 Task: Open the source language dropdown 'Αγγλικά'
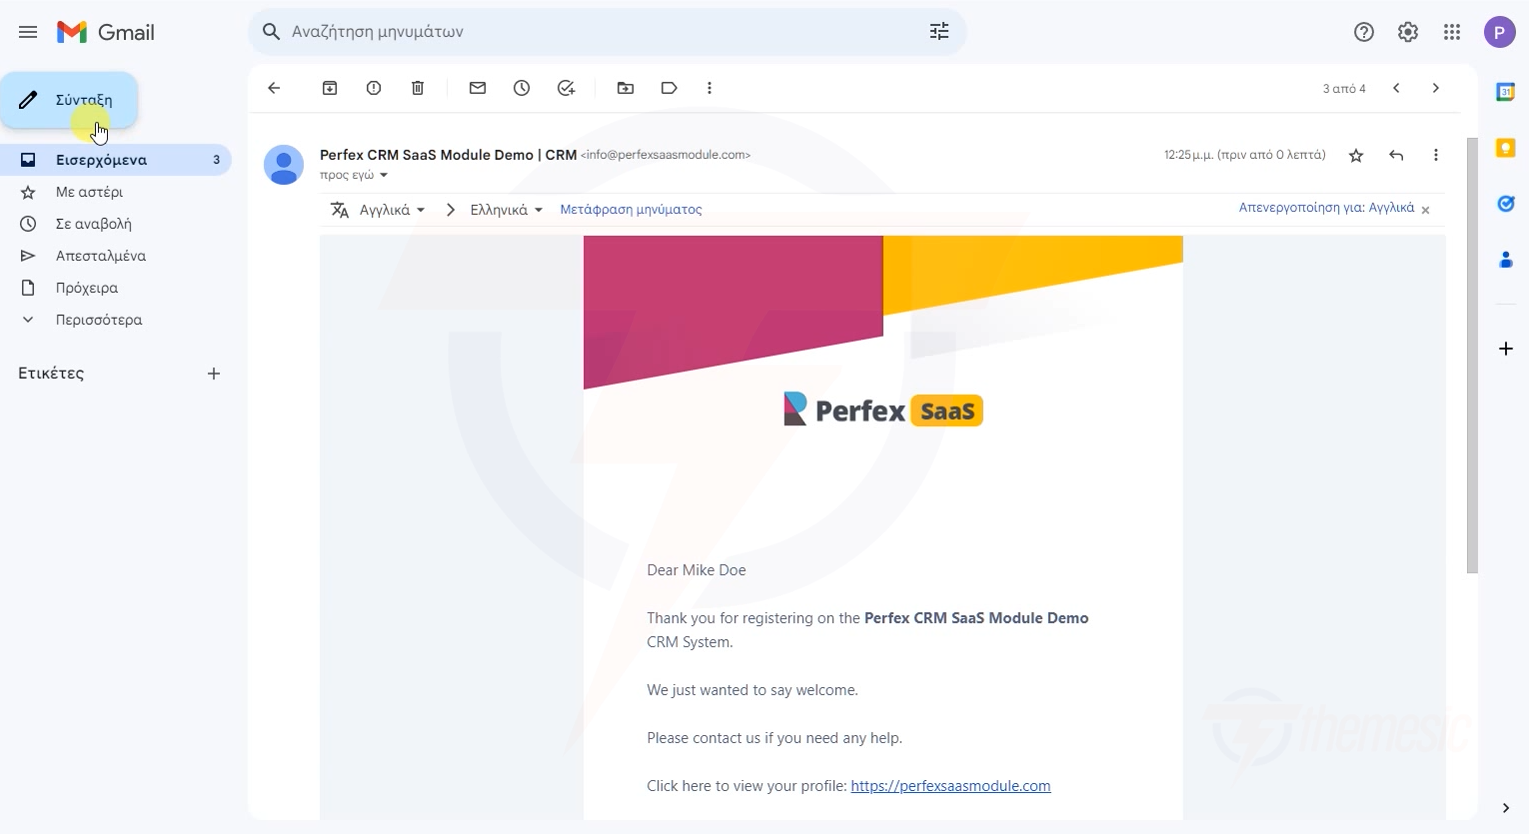click(390, 210)
